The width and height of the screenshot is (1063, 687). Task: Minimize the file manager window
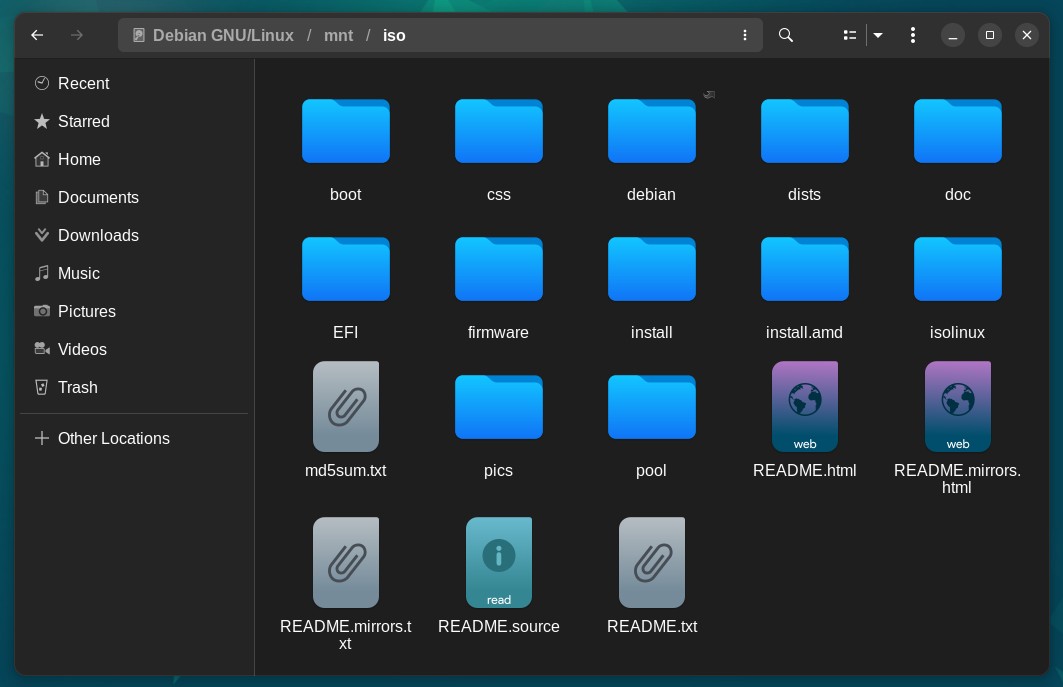click(952, 35)
